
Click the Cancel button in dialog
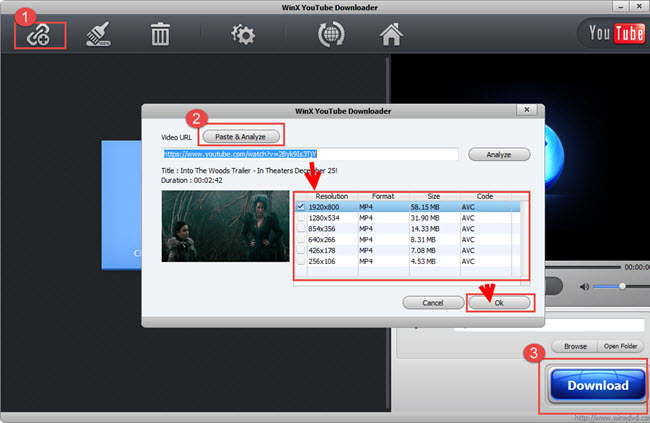pos(433,303)
